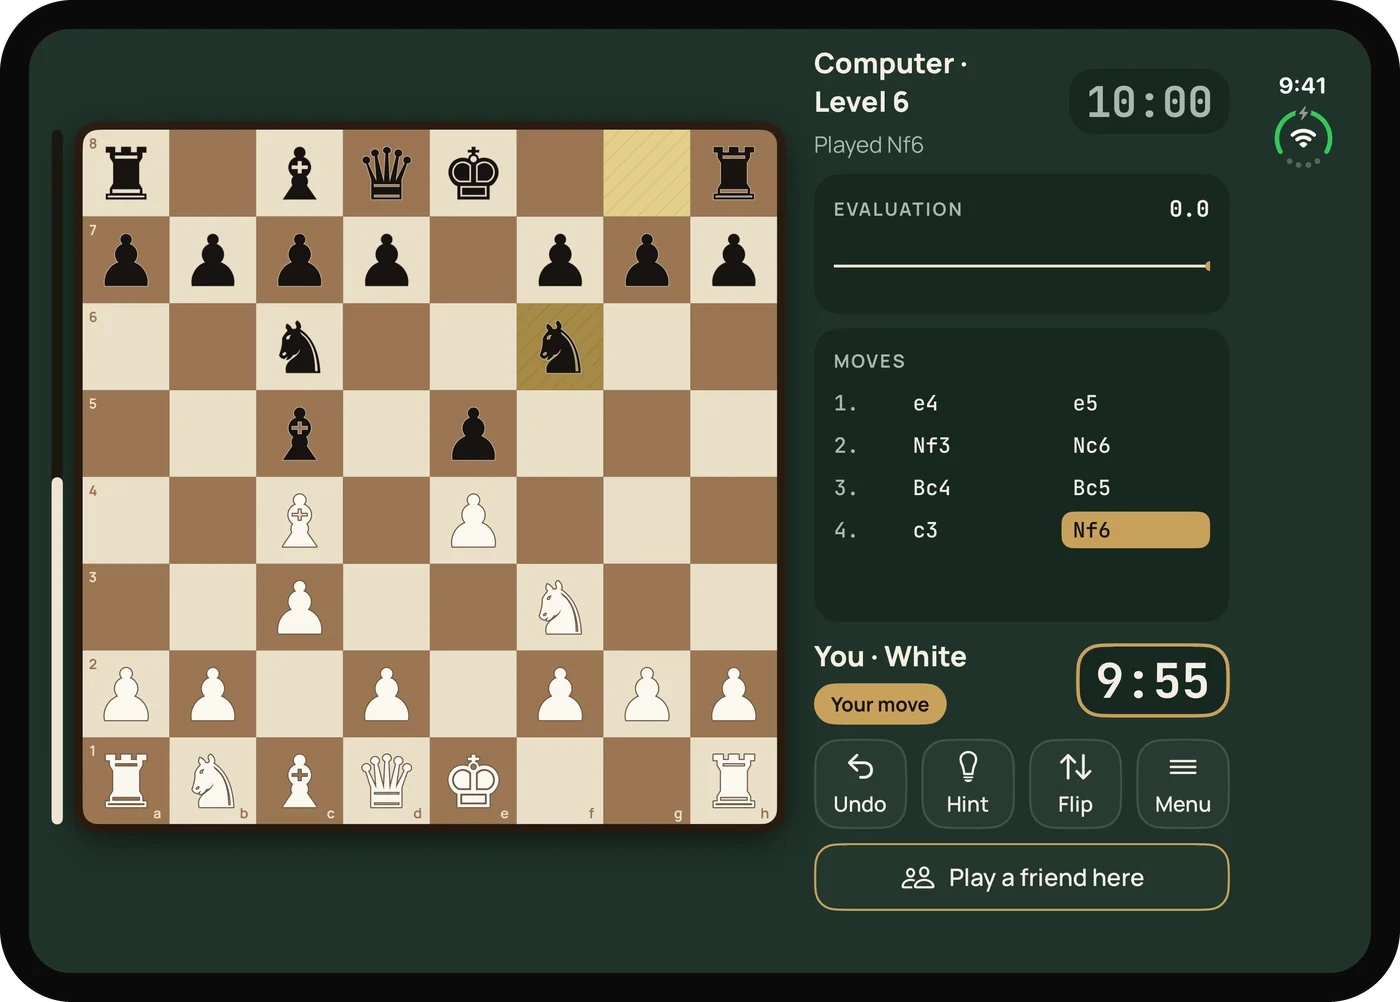1400x1002 pixels.
Task: Request a move hint
Action: 967,784
